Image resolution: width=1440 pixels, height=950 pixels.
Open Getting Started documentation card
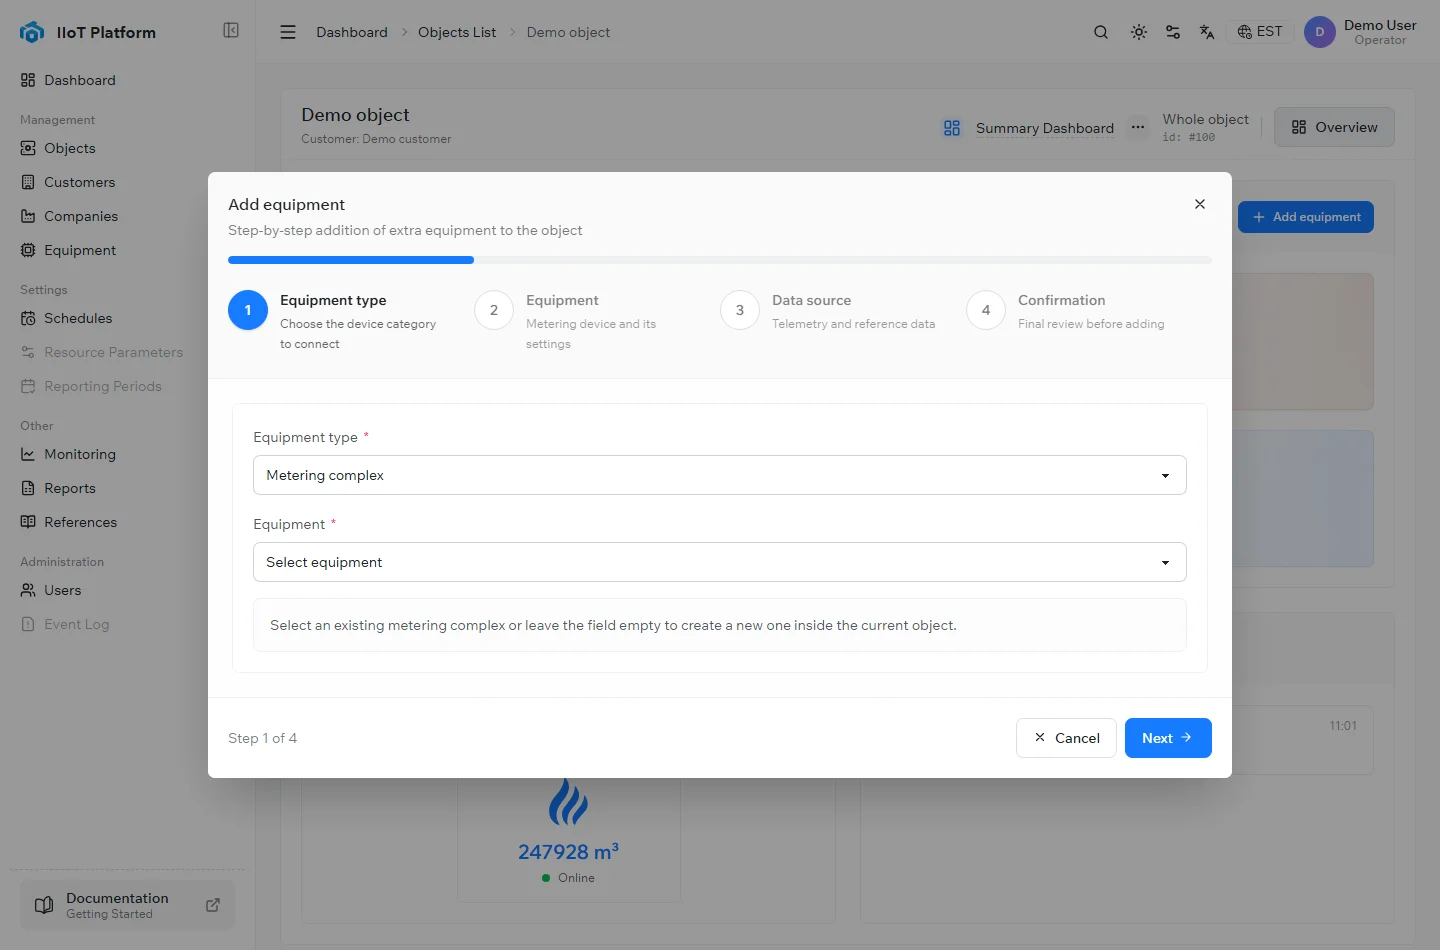[x=127, y=905]
